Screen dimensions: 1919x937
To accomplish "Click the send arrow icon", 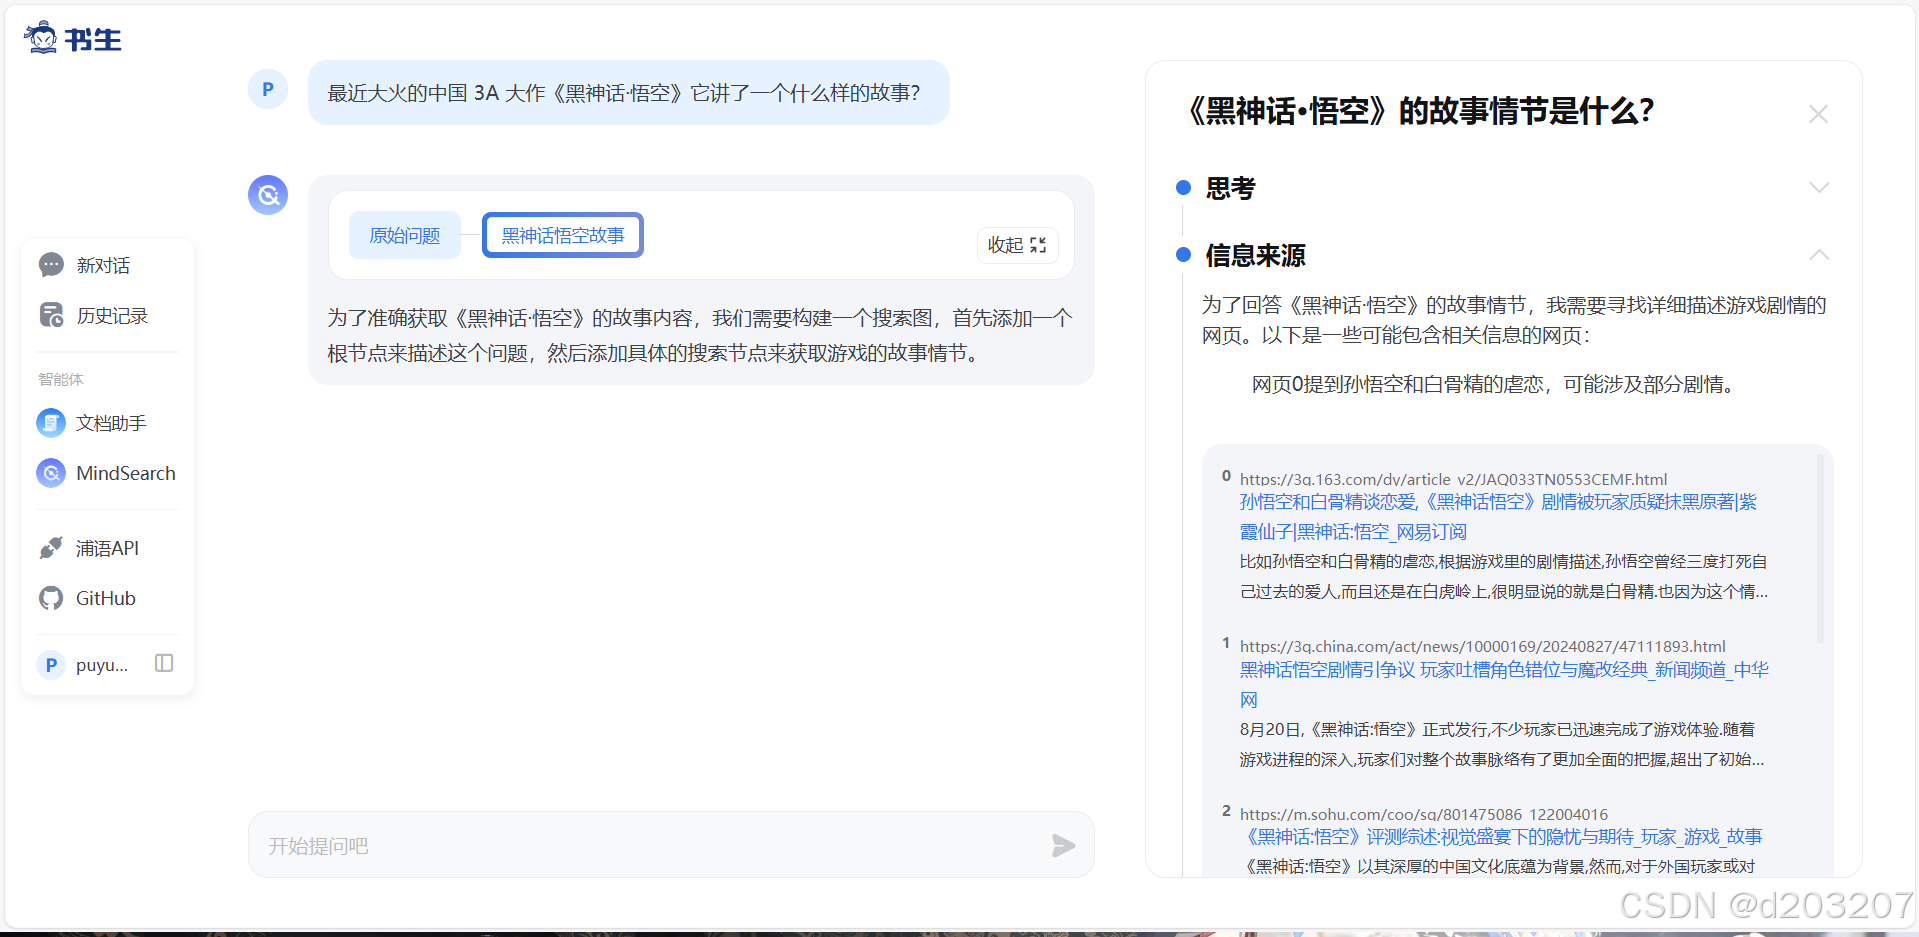I will coord(1063,845).
